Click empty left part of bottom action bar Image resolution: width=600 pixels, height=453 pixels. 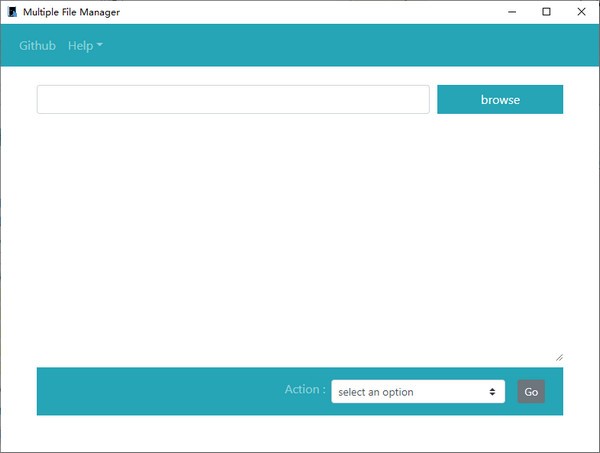tap(150, 391)
